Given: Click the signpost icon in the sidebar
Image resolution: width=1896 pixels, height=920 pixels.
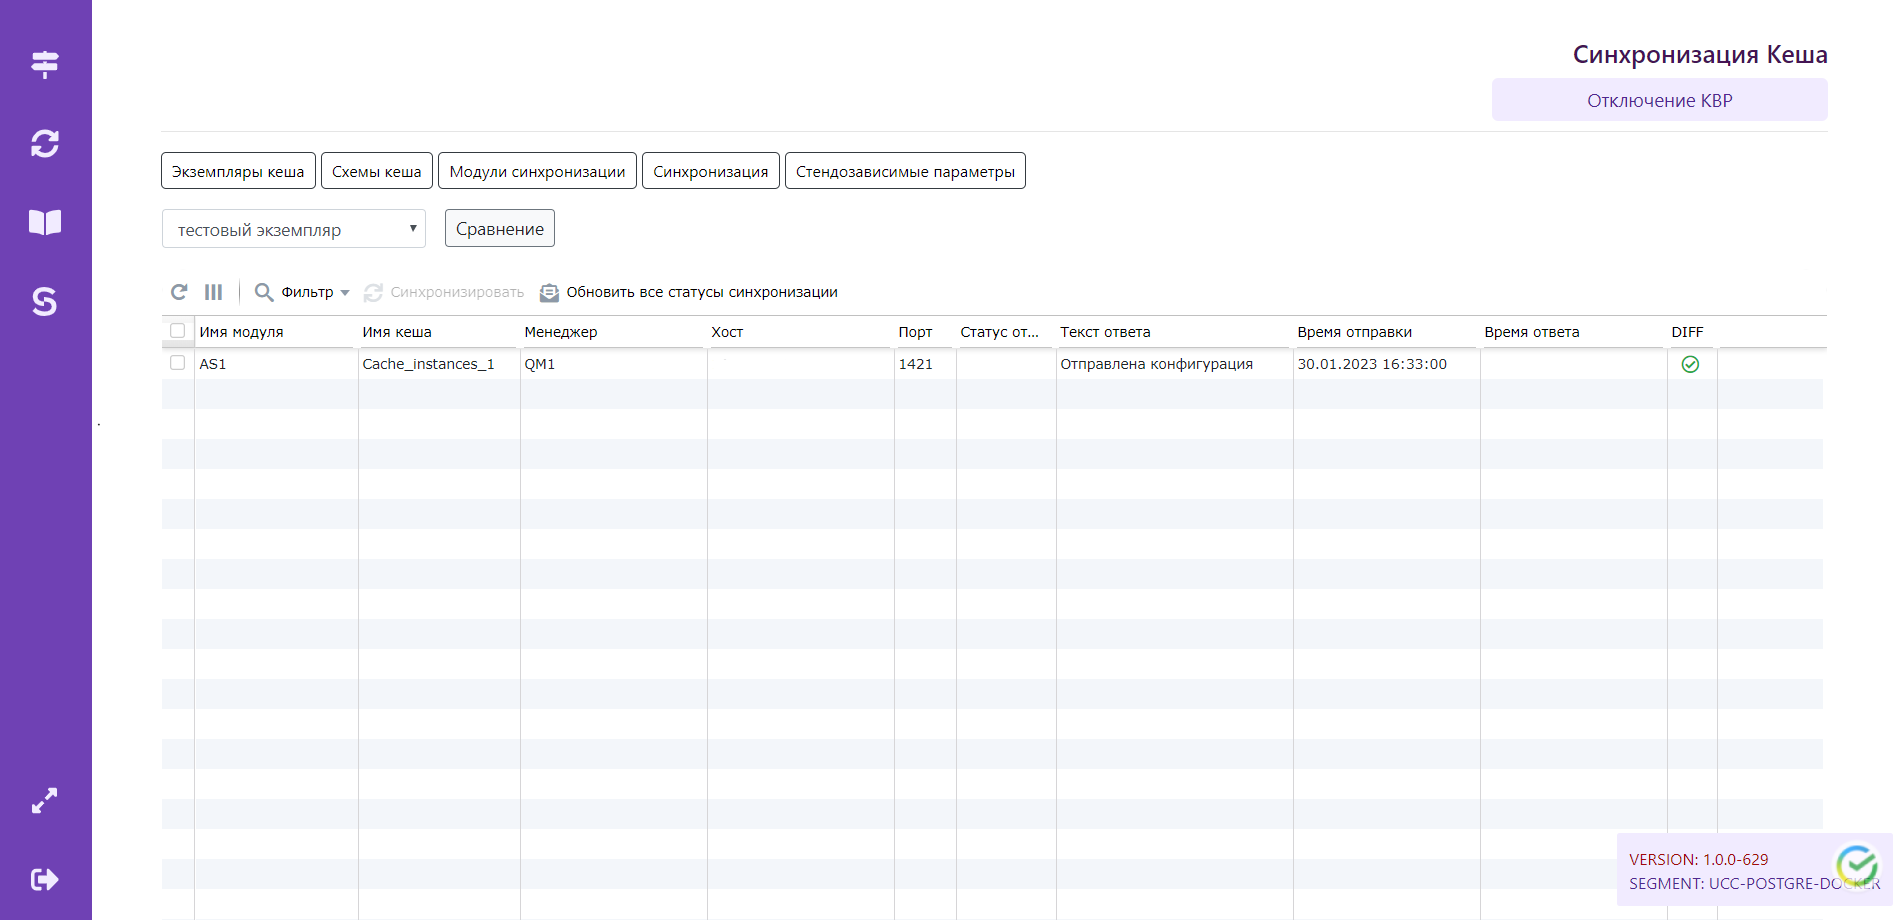Looking at the screenshot, I should click(45, 64).
